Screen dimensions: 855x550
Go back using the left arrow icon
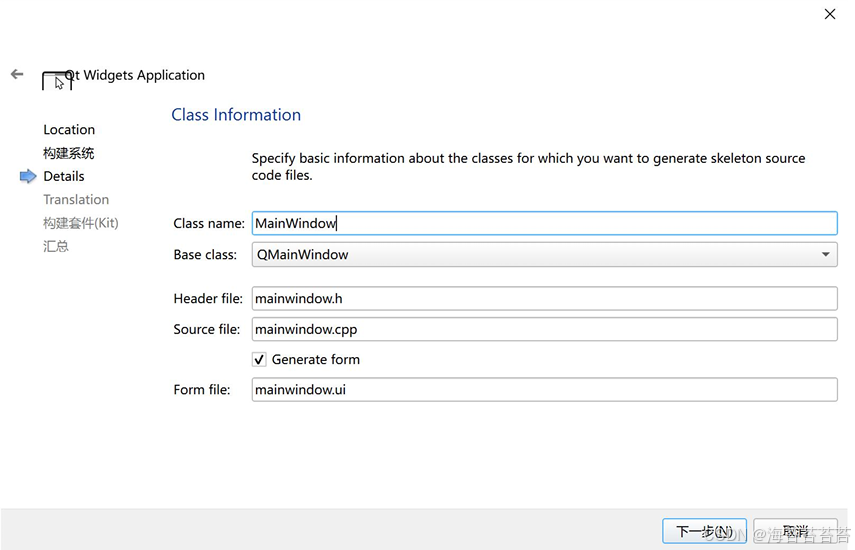click(17, 74)
